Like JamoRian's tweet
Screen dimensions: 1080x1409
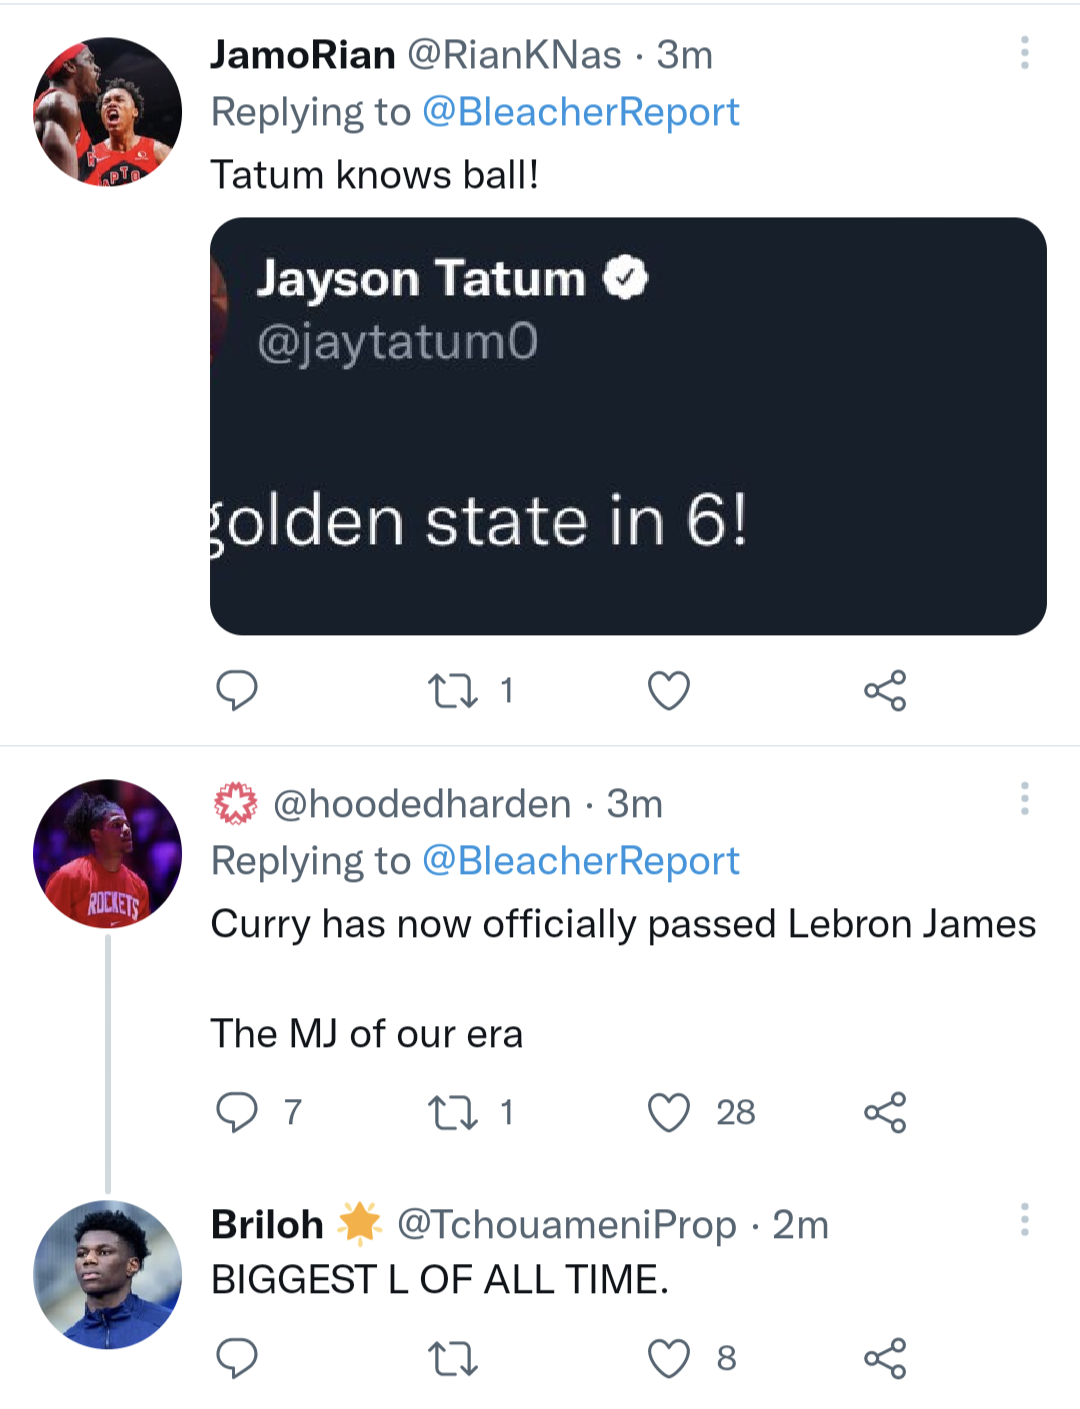668,689
